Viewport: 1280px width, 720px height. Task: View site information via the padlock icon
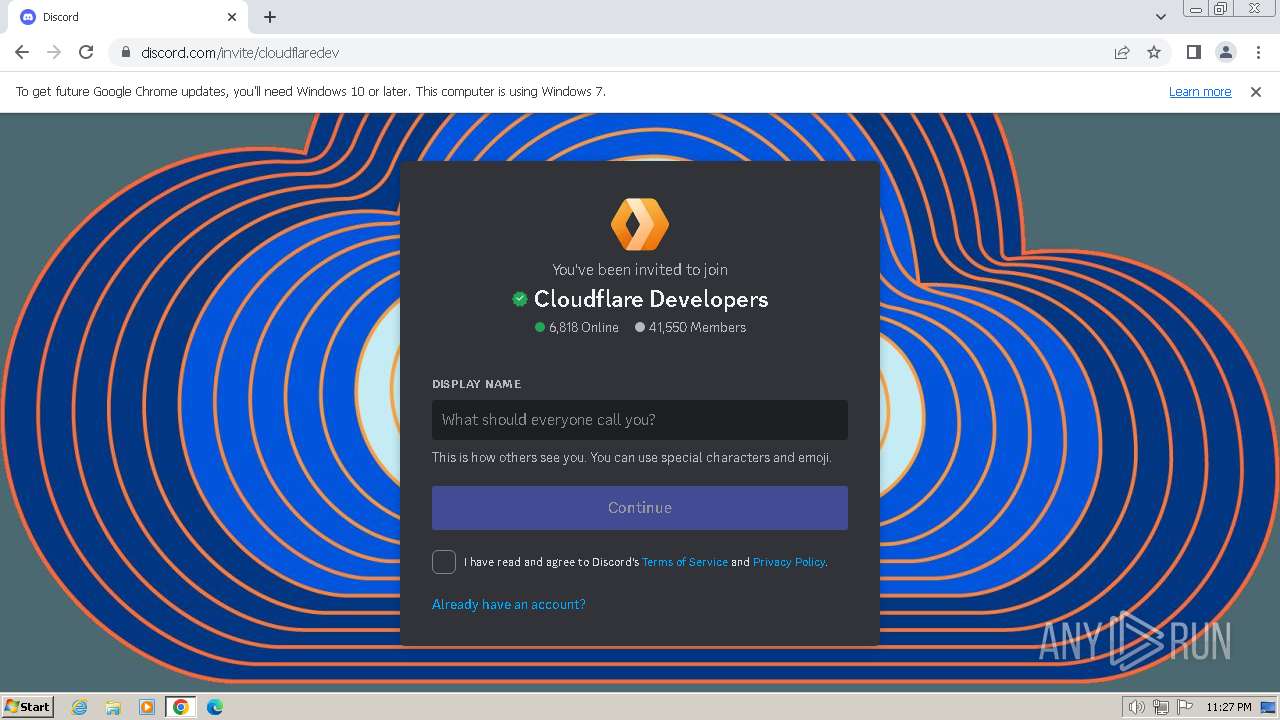(x=125, y=52)
